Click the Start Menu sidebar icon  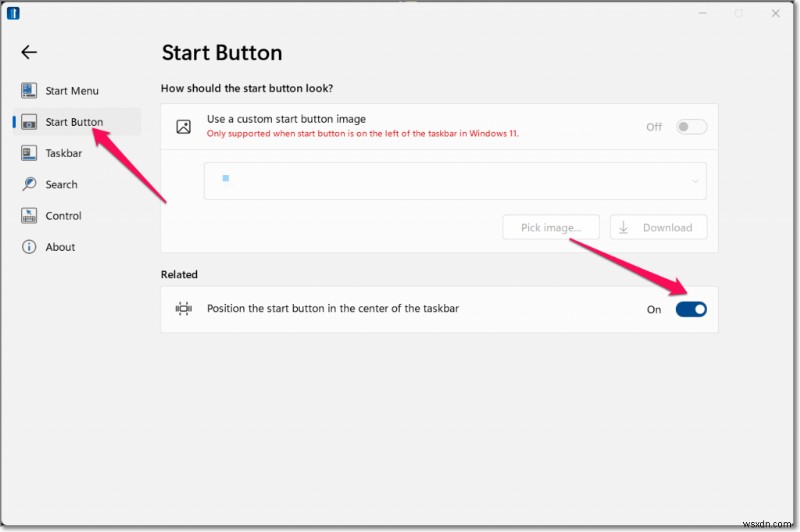[x=28, y=91]
